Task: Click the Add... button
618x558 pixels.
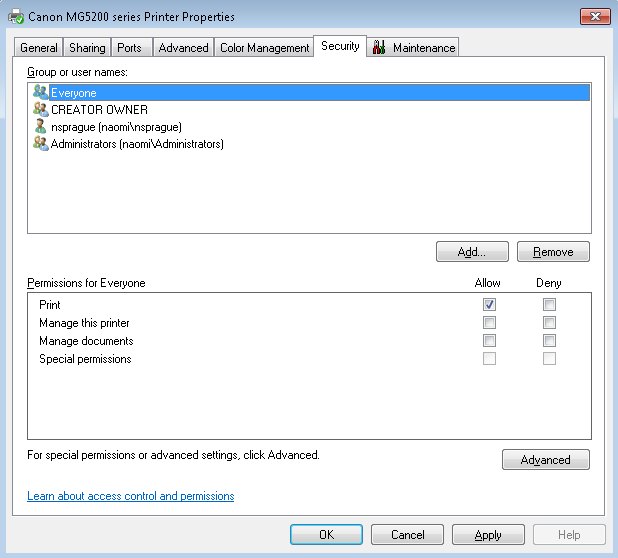Action: coord(472,252)
